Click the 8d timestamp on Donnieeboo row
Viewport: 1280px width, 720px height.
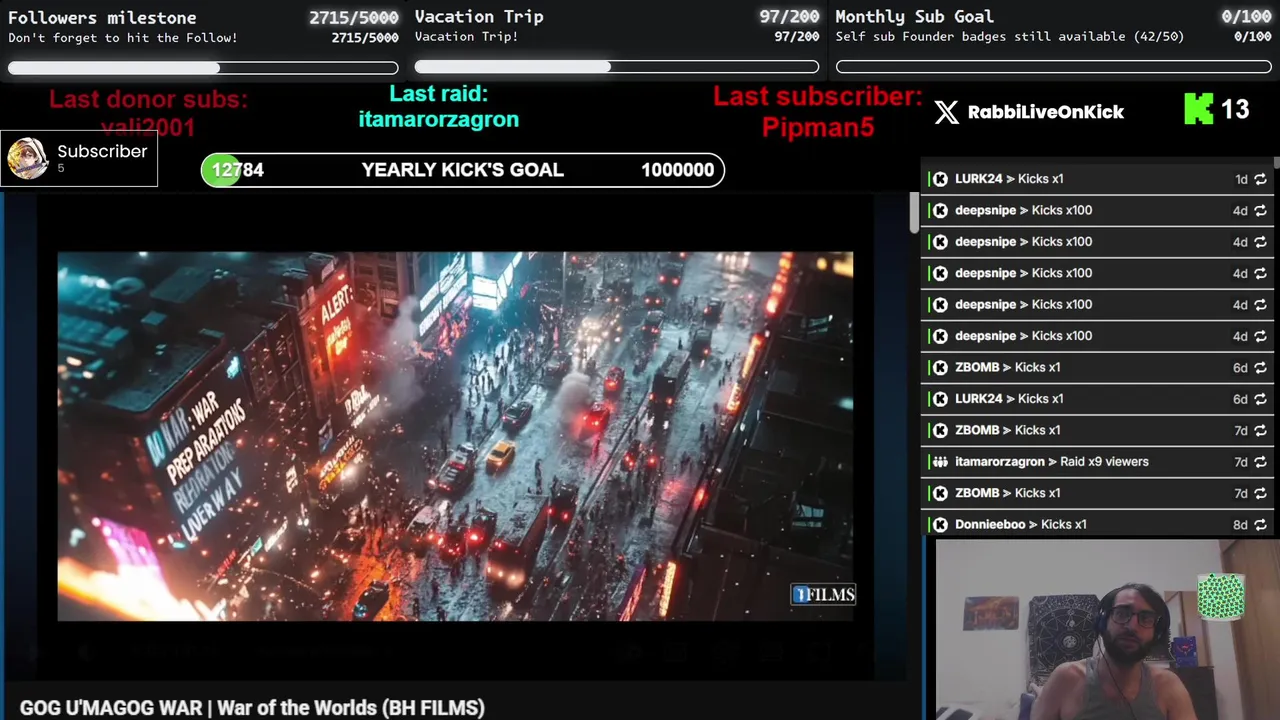point(1240,525)
